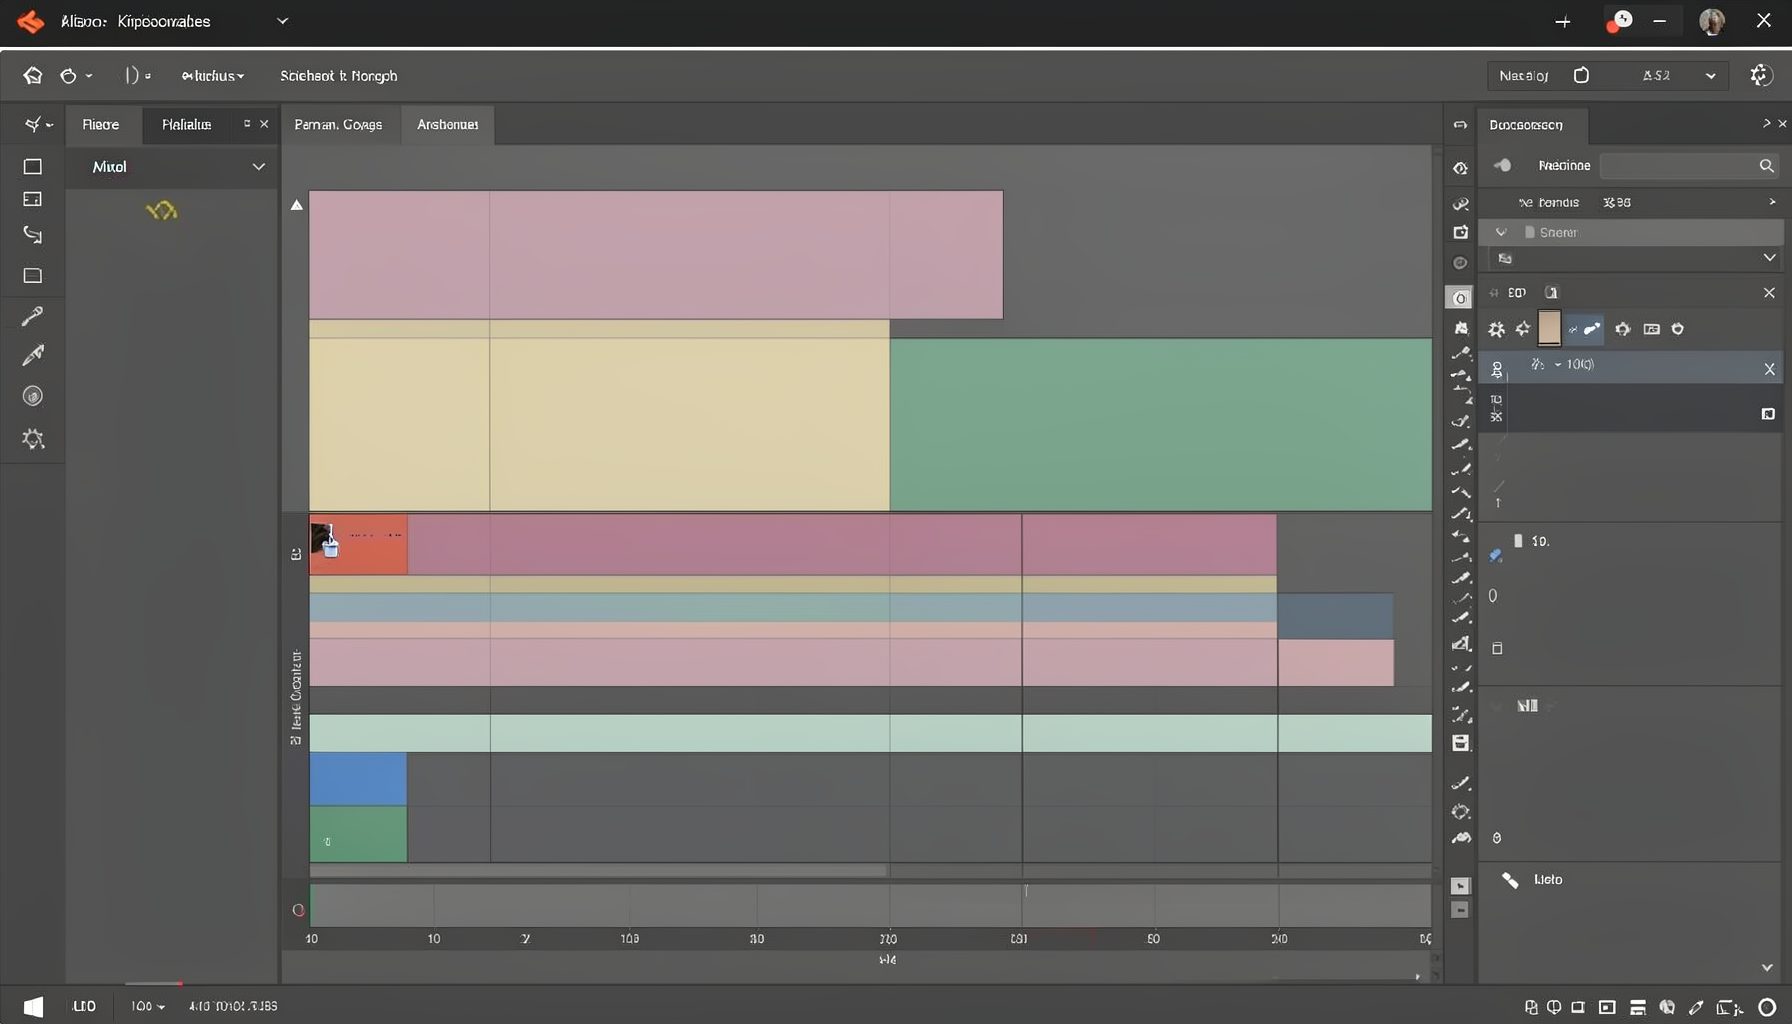Screen dimensions: 1792x1024
Task: Toggle the highlighted square O button in vertical toolbar
Action: (x=1460, y=298)
